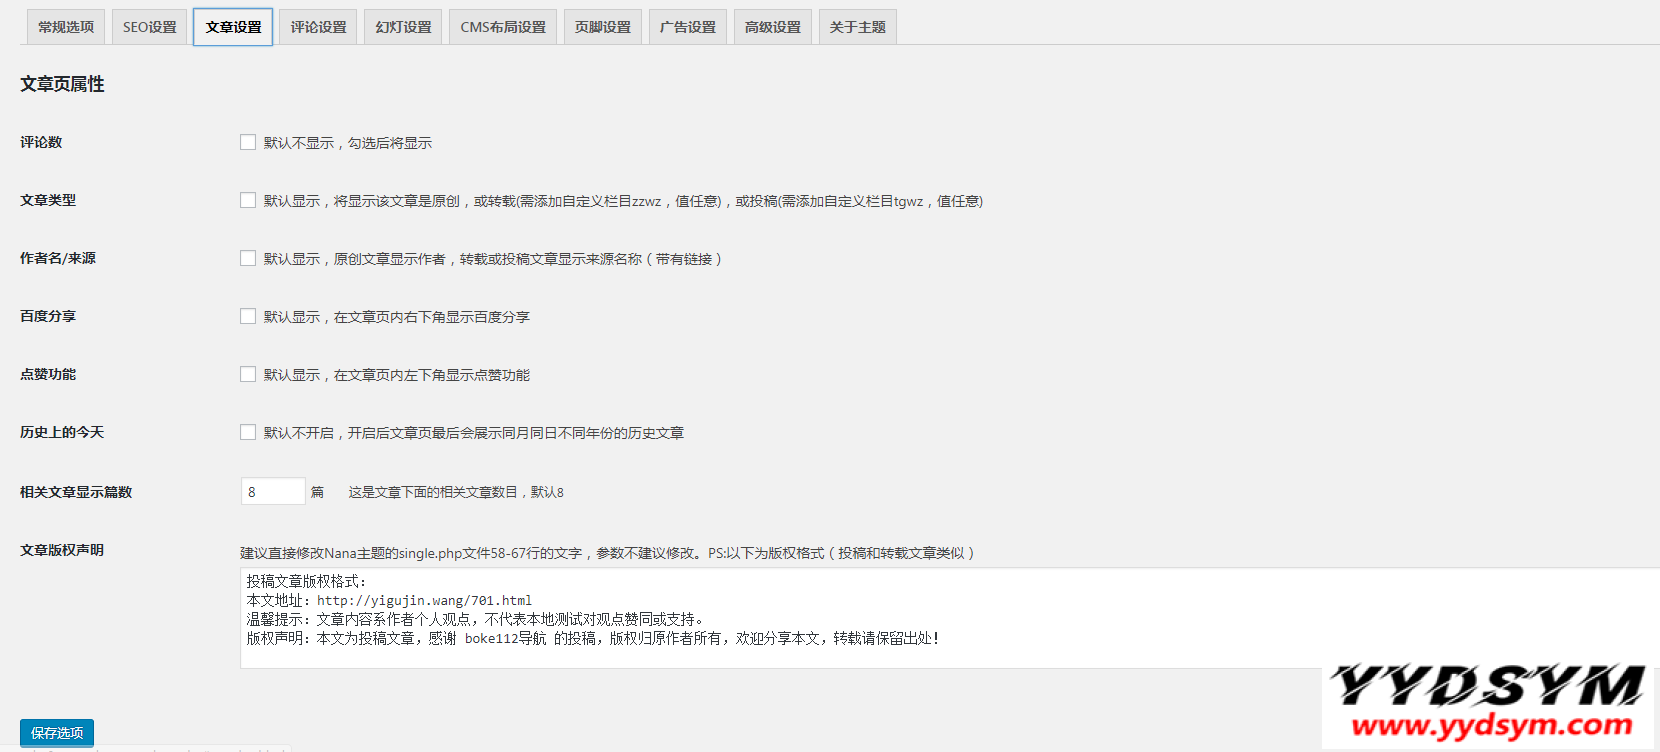Tick the 点赞功能 checkbox
This screenshot has width=1660, height=752.
[x=248, y=374]
